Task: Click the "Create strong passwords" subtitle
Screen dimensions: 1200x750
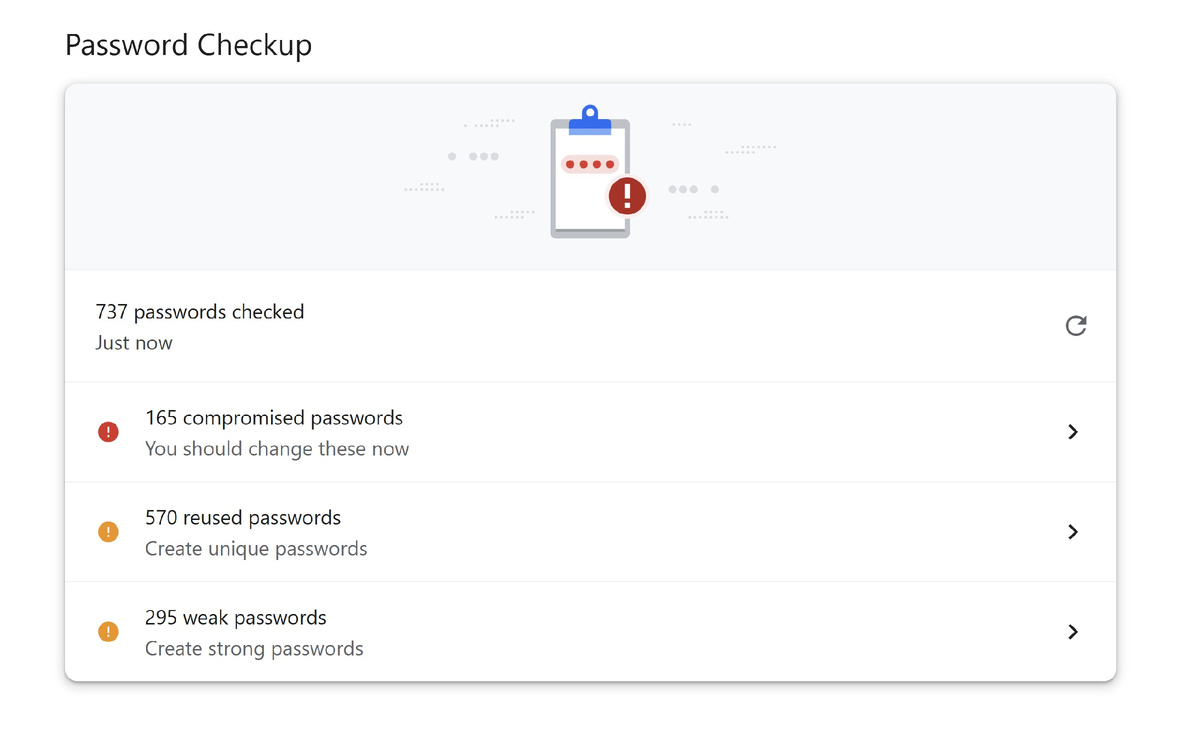Action: pos(254,649)
